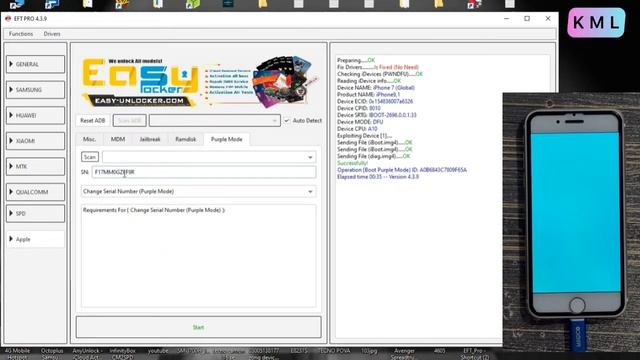Open the Drivers menu
This screenshot has width=640, height=360.
52,34
